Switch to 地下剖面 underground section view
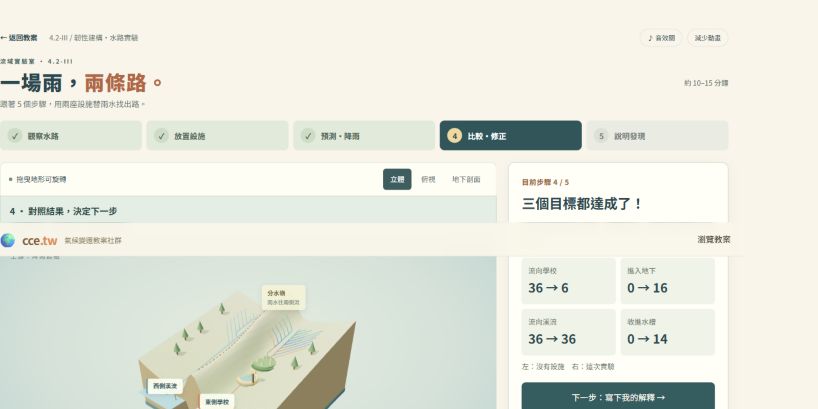Image resolution: width=818 pixels, height=409 pixels. pyautogui.click(x=466, y=179)
